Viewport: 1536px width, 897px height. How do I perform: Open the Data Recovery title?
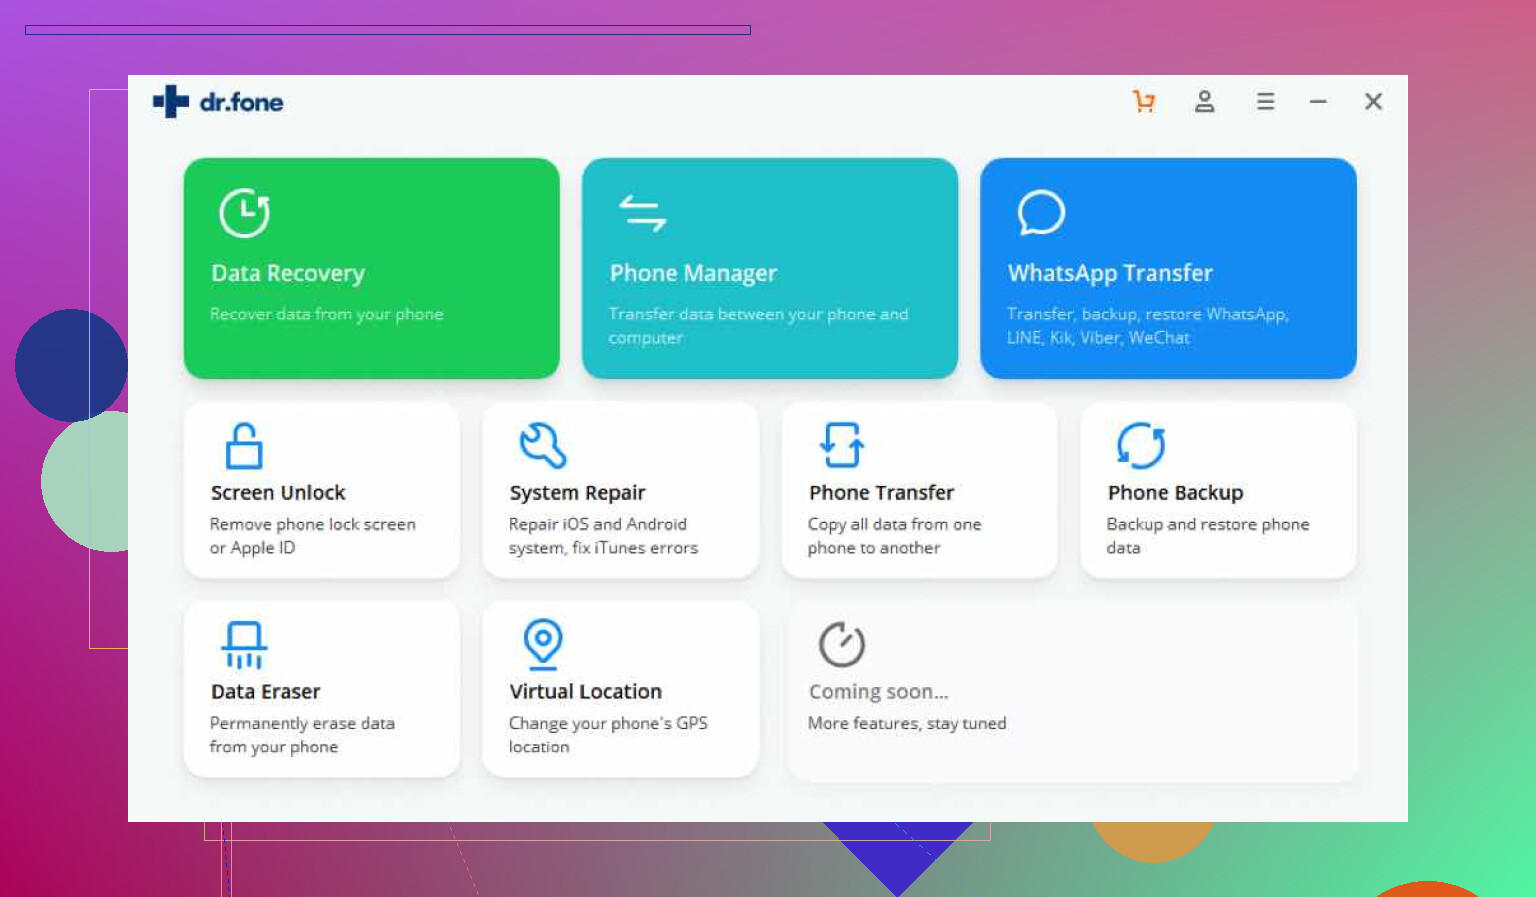pos(288,273)
